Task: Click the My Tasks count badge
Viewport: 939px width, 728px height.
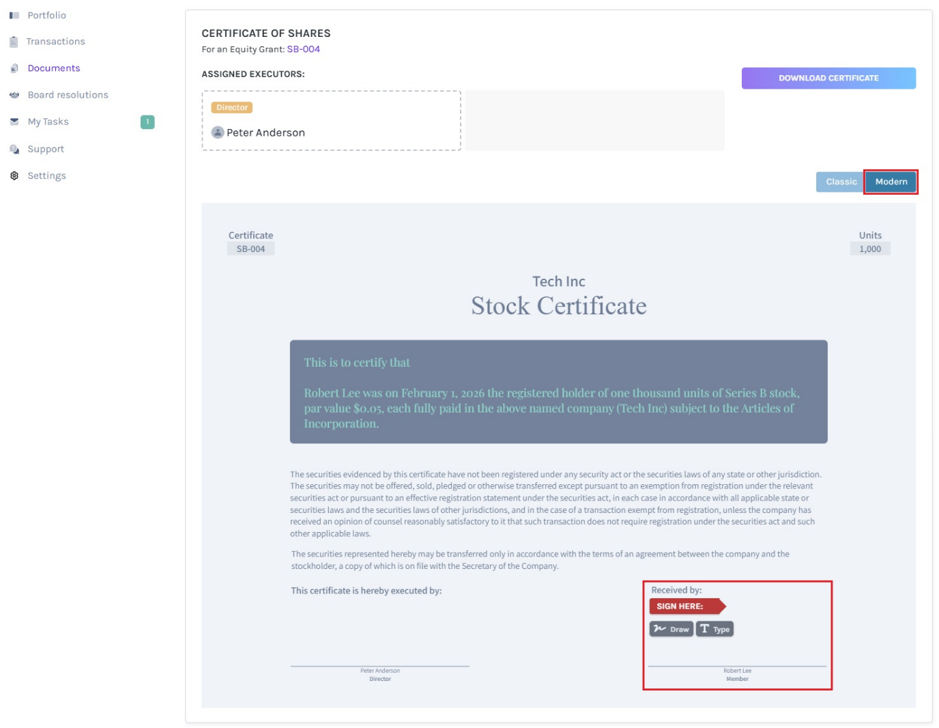Action: click(x=147, y=122)
